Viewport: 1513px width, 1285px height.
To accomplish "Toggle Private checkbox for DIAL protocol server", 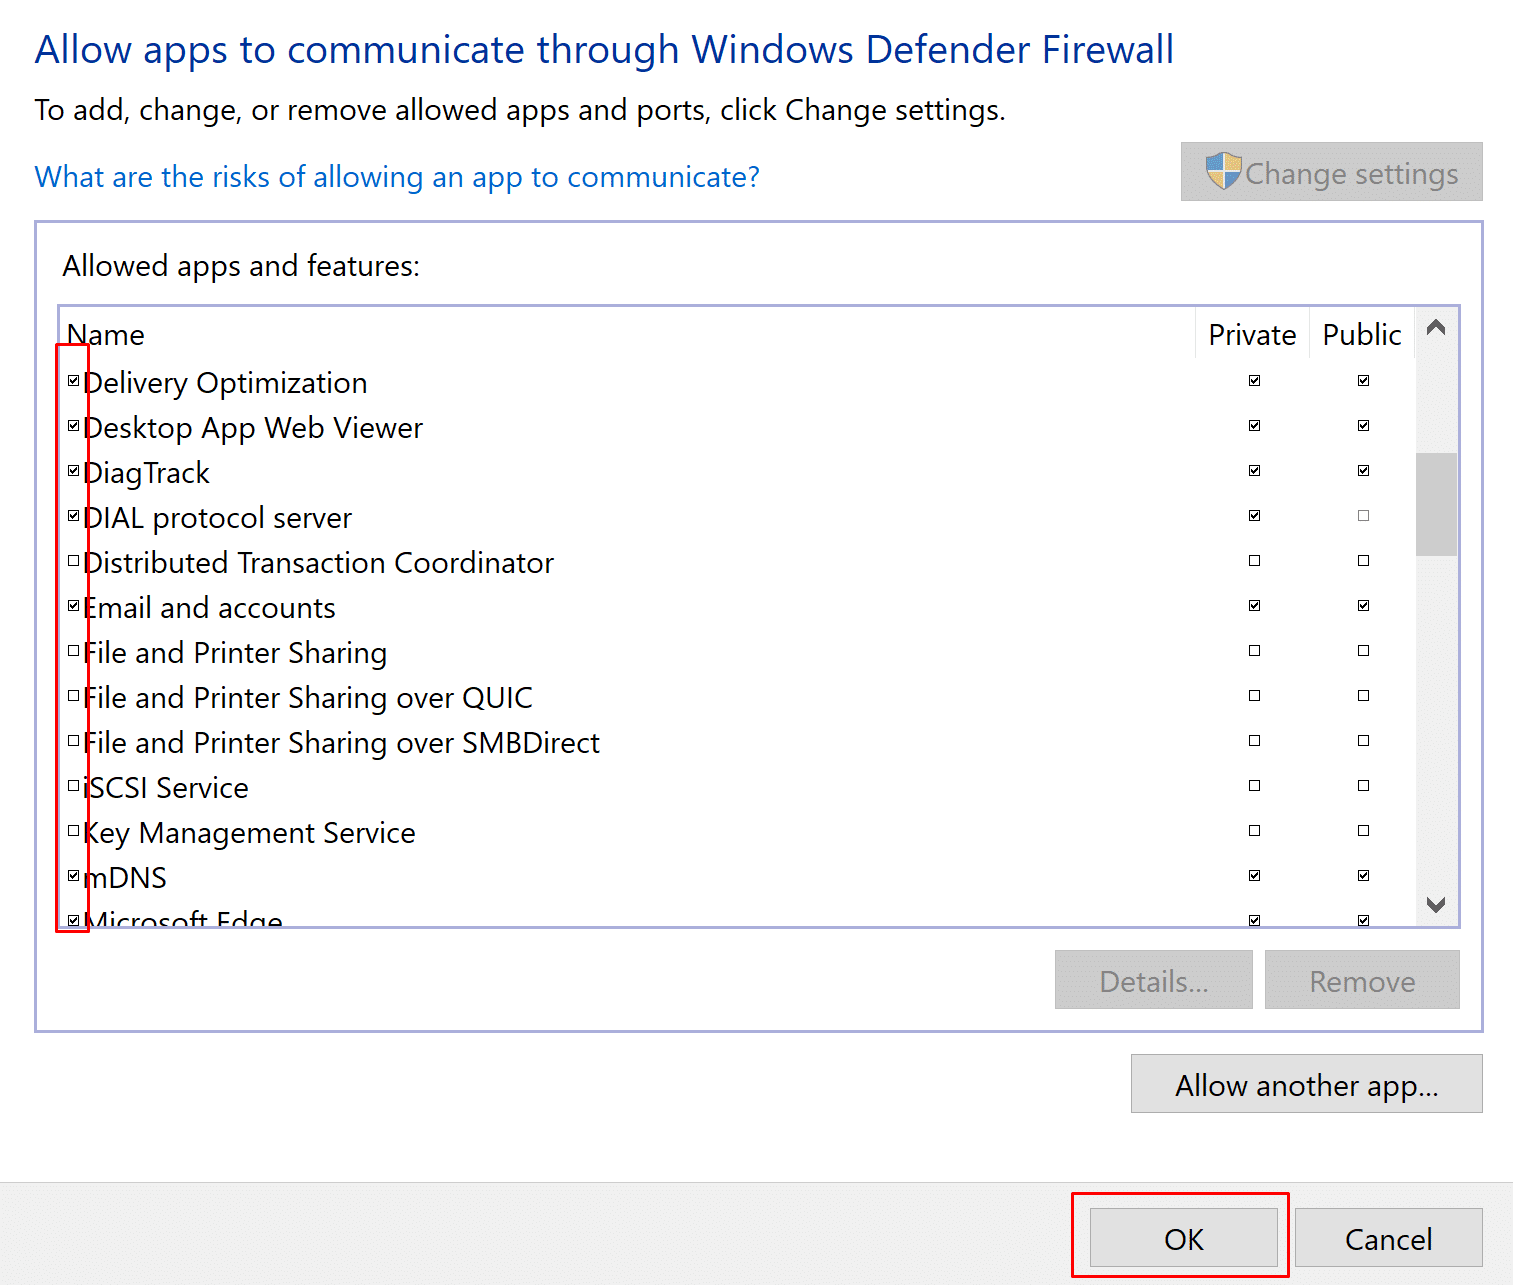I will pos(1254,516).
